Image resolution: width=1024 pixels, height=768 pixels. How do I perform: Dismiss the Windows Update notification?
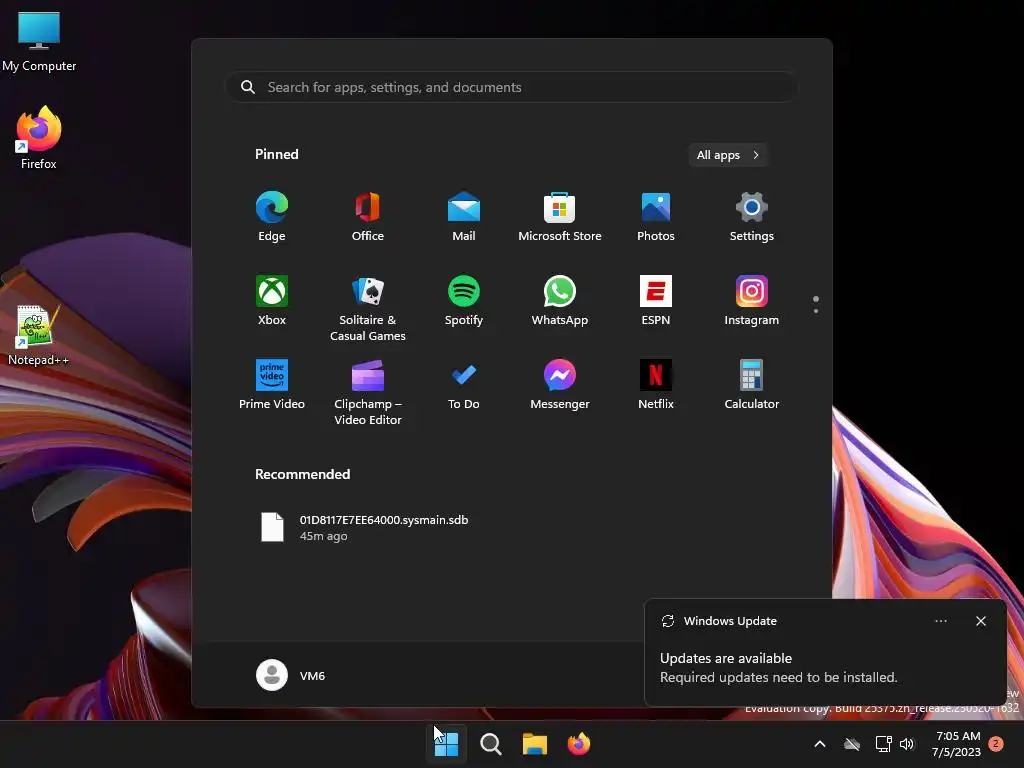click(981, 621)
